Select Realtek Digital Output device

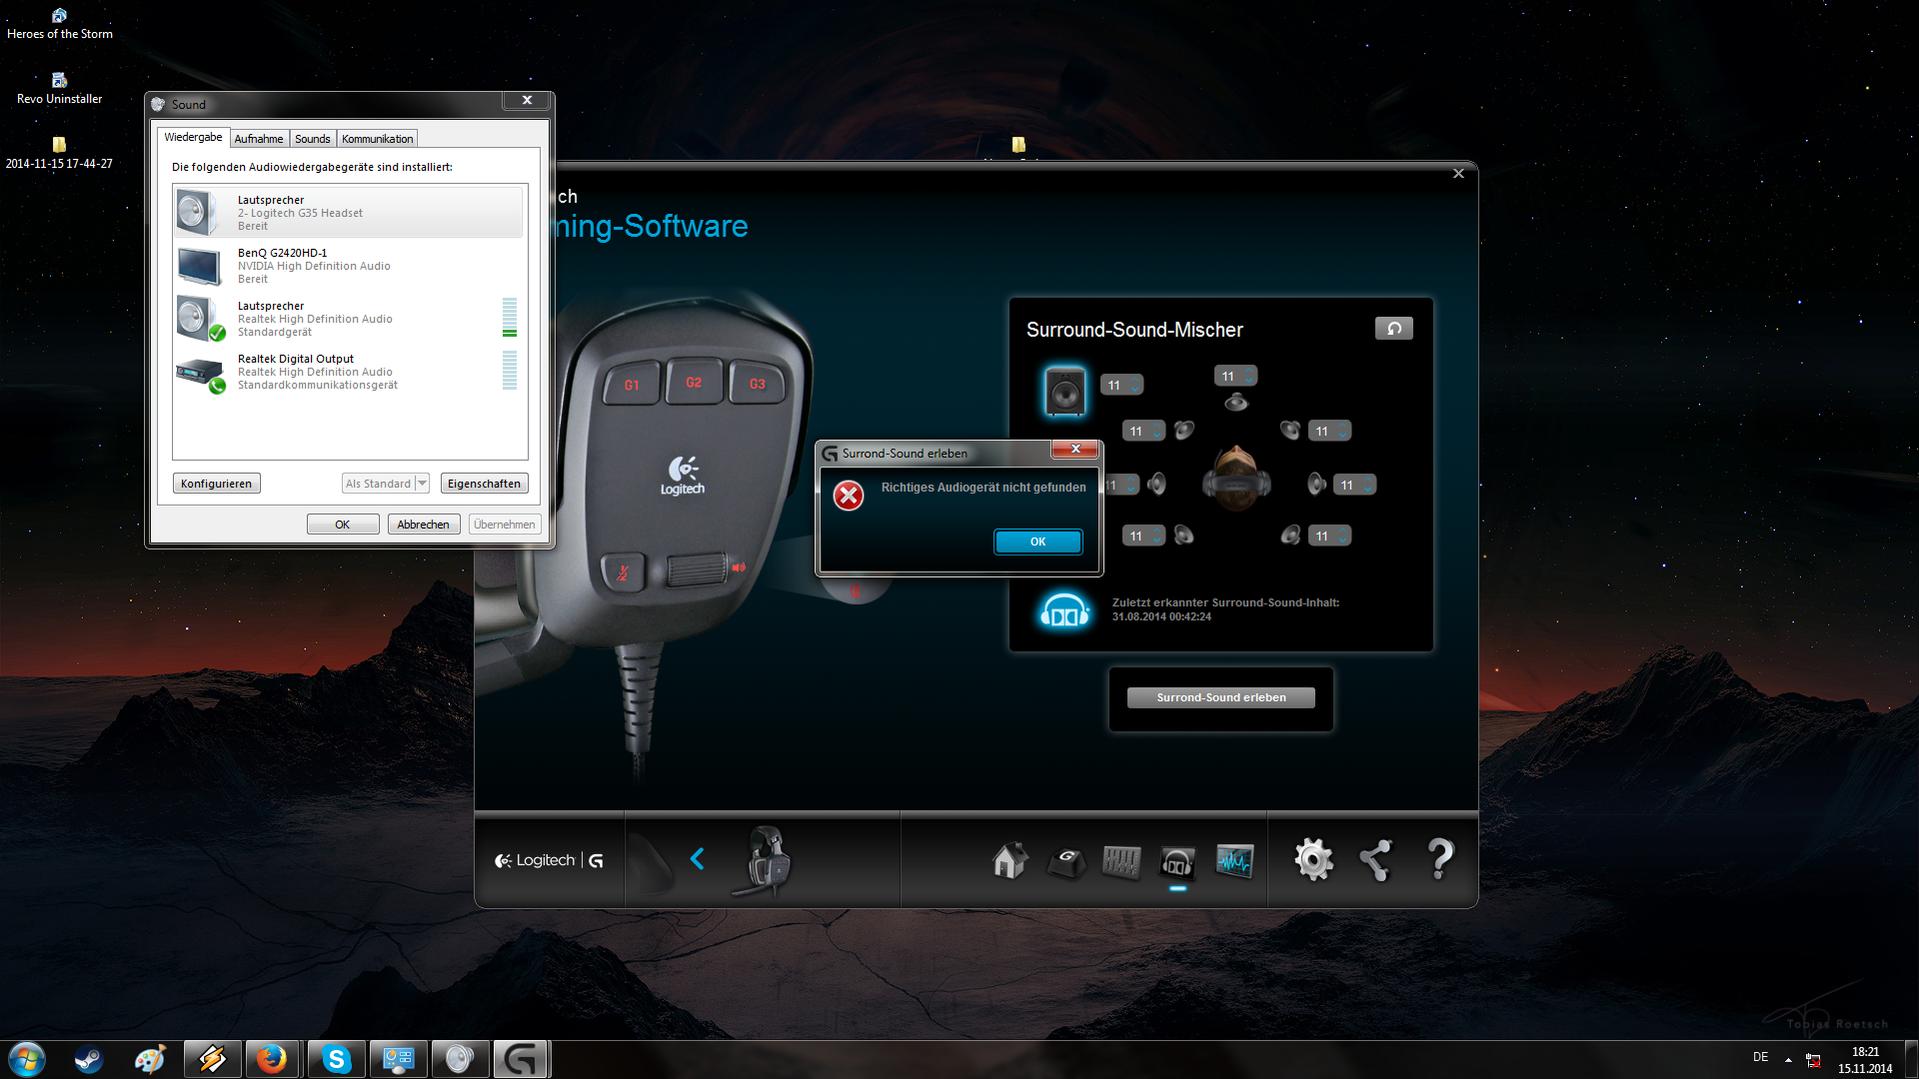pyautogui.click(x=348, y=371)
